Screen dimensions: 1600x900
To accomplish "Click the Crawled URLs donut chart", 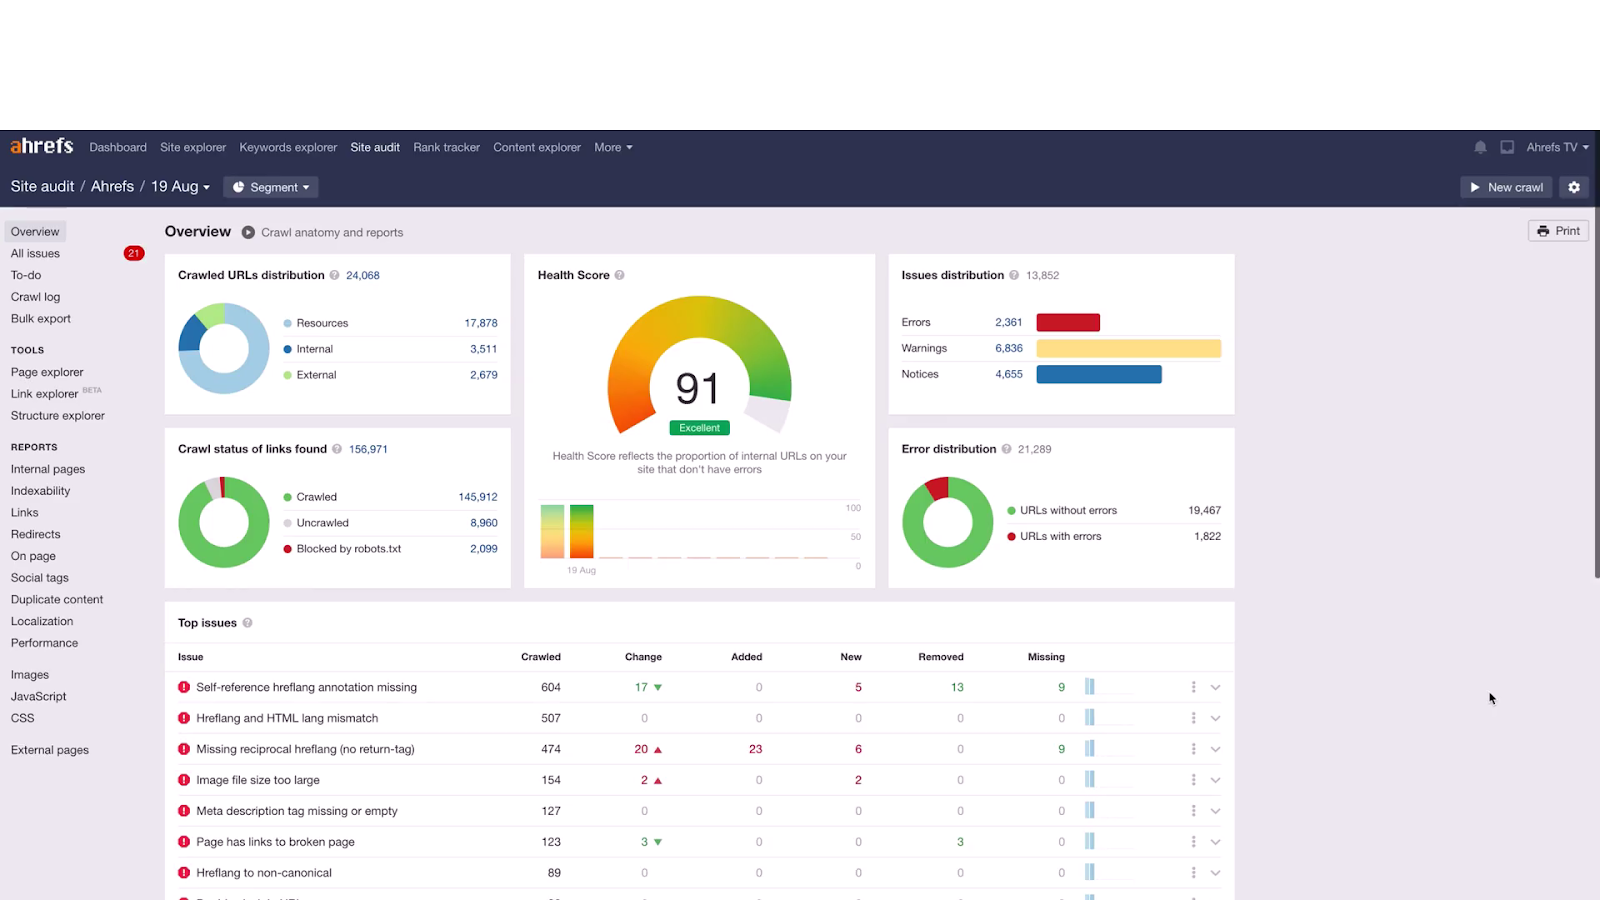I will click(x=224, y=348).
